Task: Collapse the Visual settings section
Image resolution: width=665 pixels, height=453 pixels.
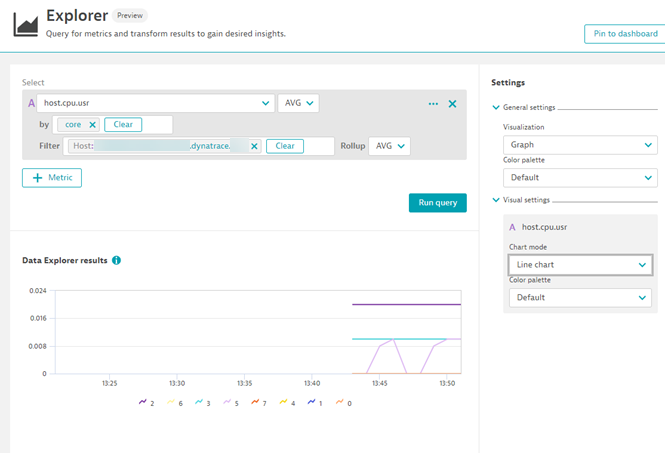Action: point(497,201)
